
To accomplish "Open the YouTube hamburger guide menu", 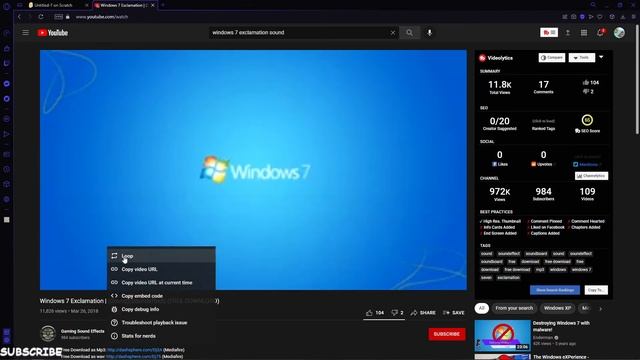I will 25,33.
